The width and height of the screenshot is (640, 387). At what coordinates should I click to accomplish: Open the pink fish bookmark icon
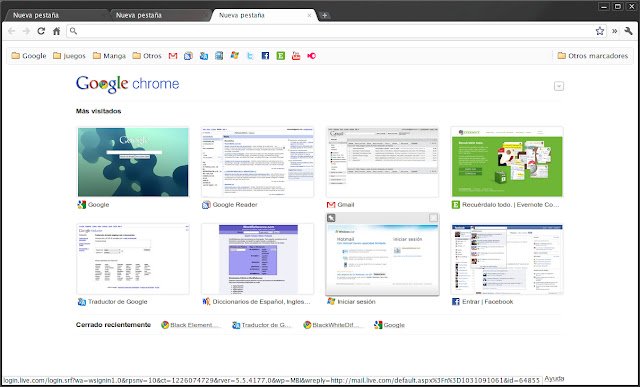[311, 56]
